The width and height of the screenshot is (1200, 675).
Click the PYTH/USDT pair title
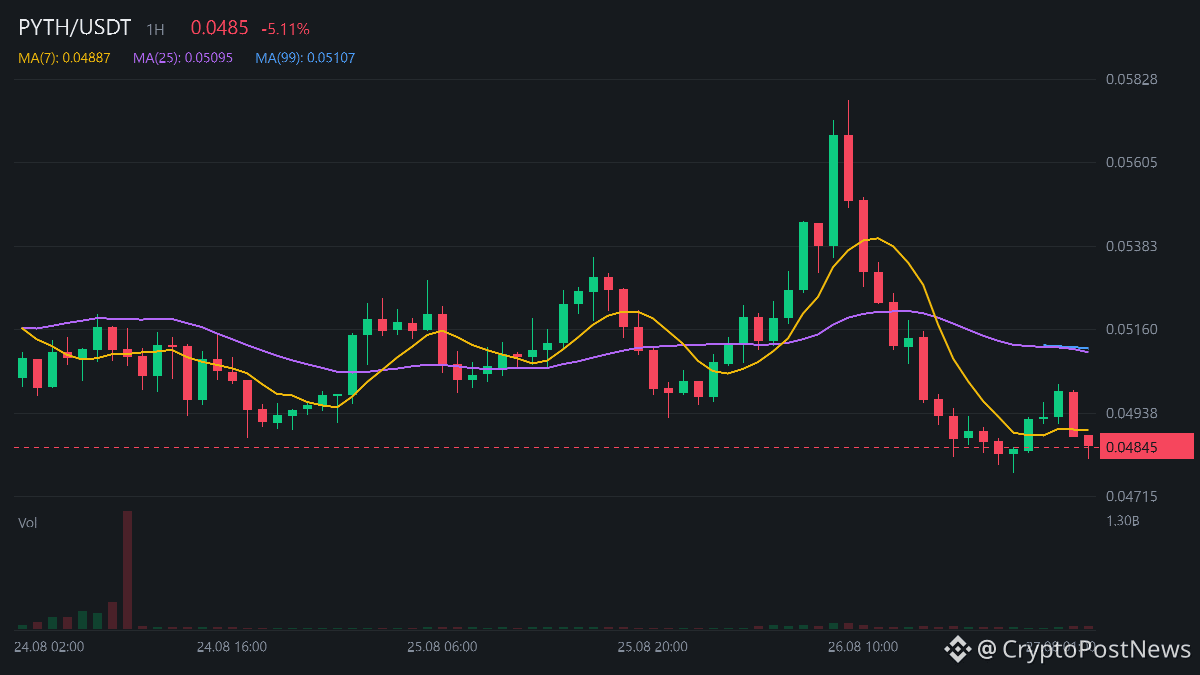pos(74,28)
